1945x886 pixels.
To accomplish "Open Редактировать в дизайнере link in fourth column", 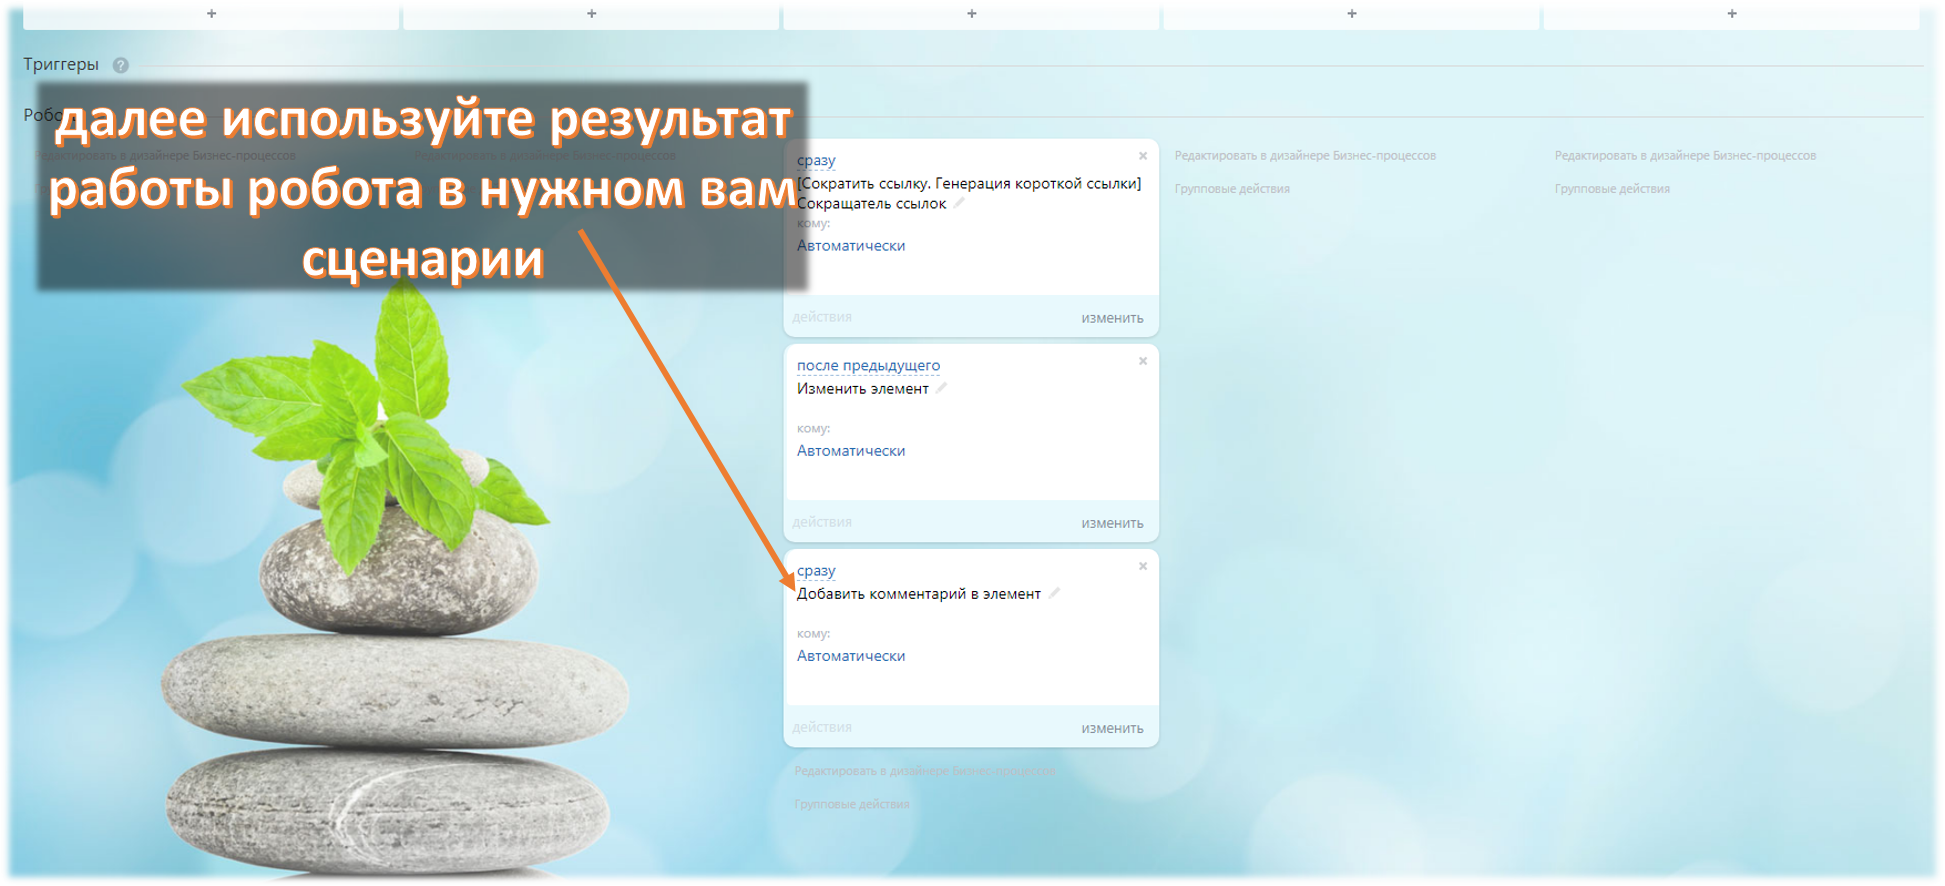I will (x=1305, y=156).
